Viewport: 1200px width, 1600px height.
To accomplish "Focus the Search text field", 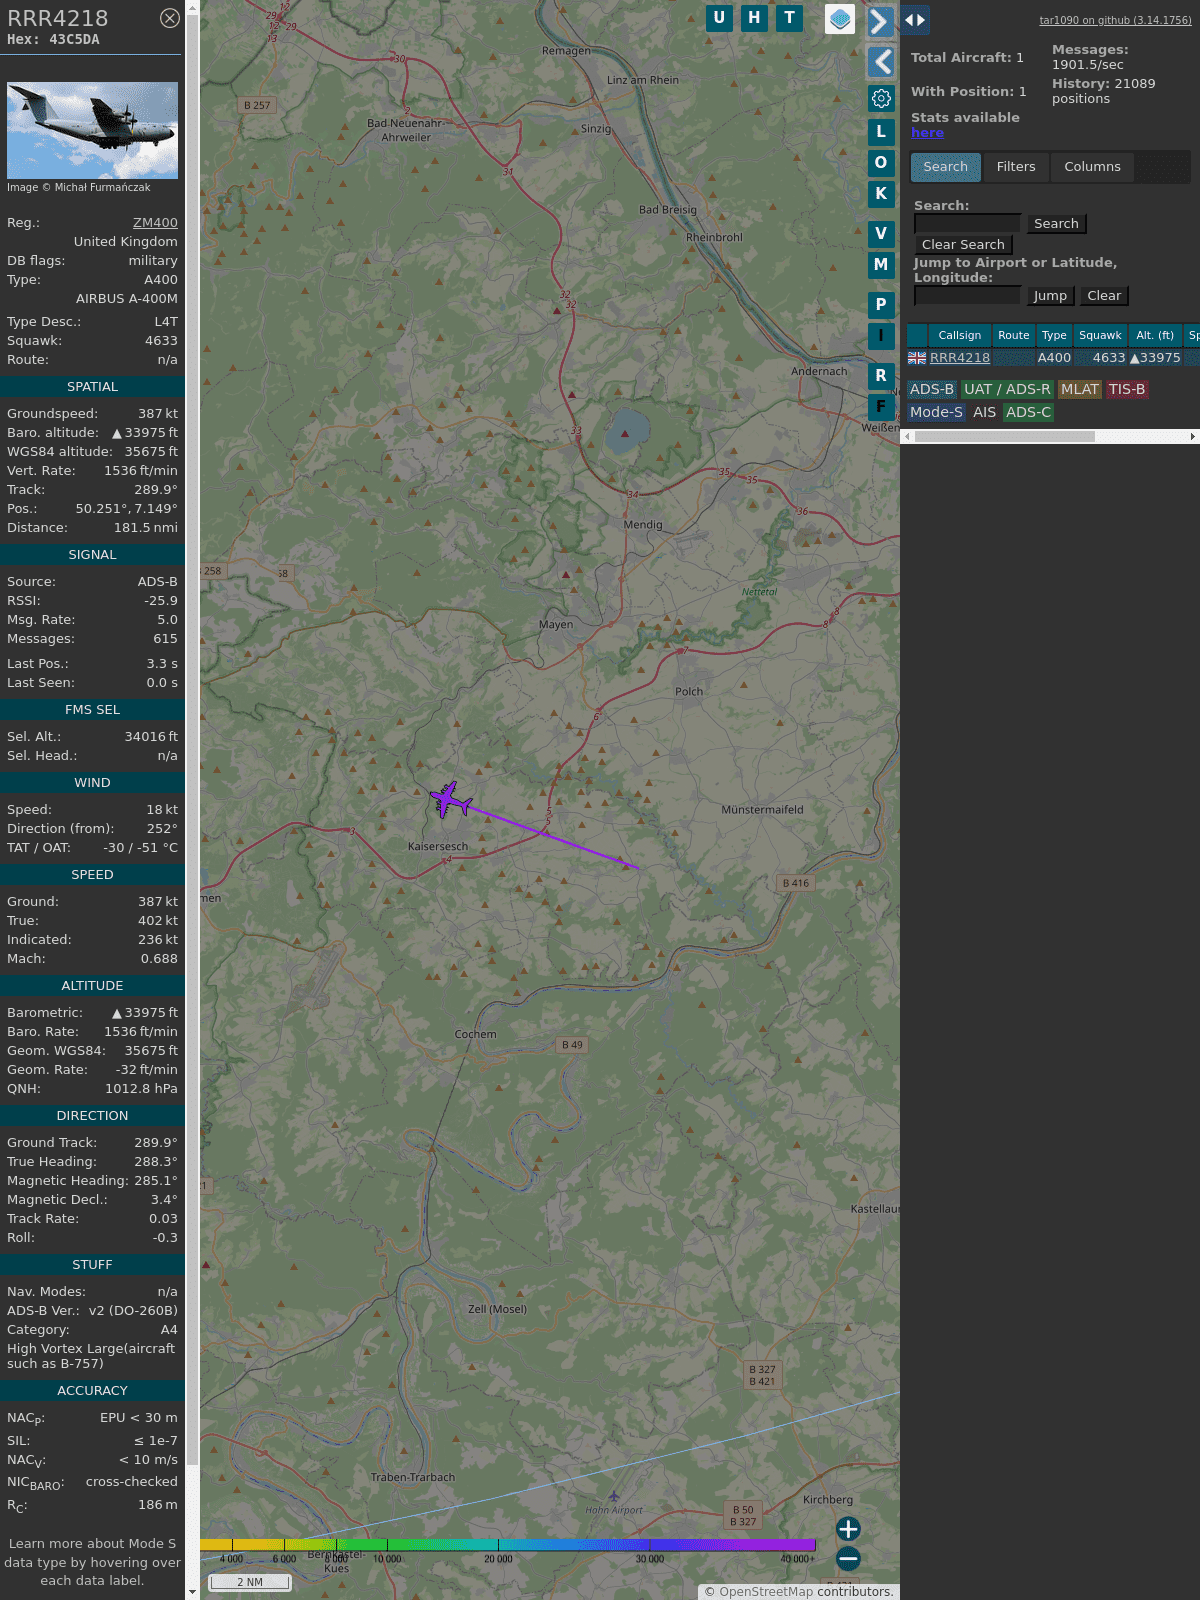I will 967,224.
